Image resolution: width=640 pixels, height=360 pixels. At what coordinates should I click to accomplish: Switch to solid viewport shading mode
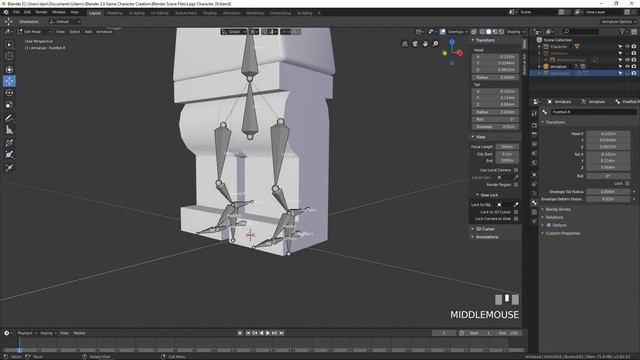click(489, 31)
